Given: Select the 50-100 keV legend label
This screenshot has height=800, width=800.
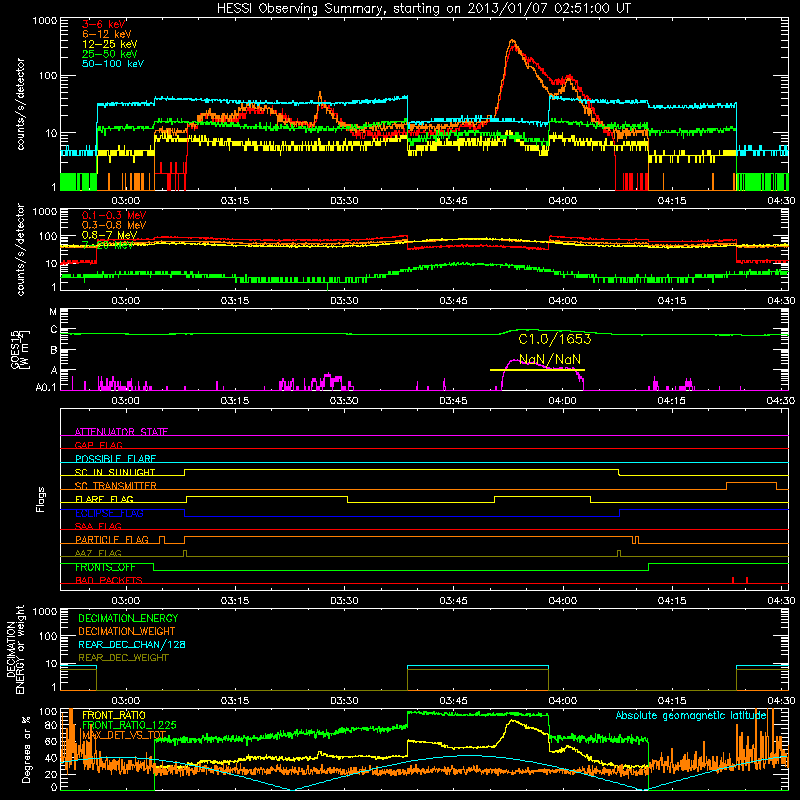Looking at the screenshot, I should (x=113, y=64).
